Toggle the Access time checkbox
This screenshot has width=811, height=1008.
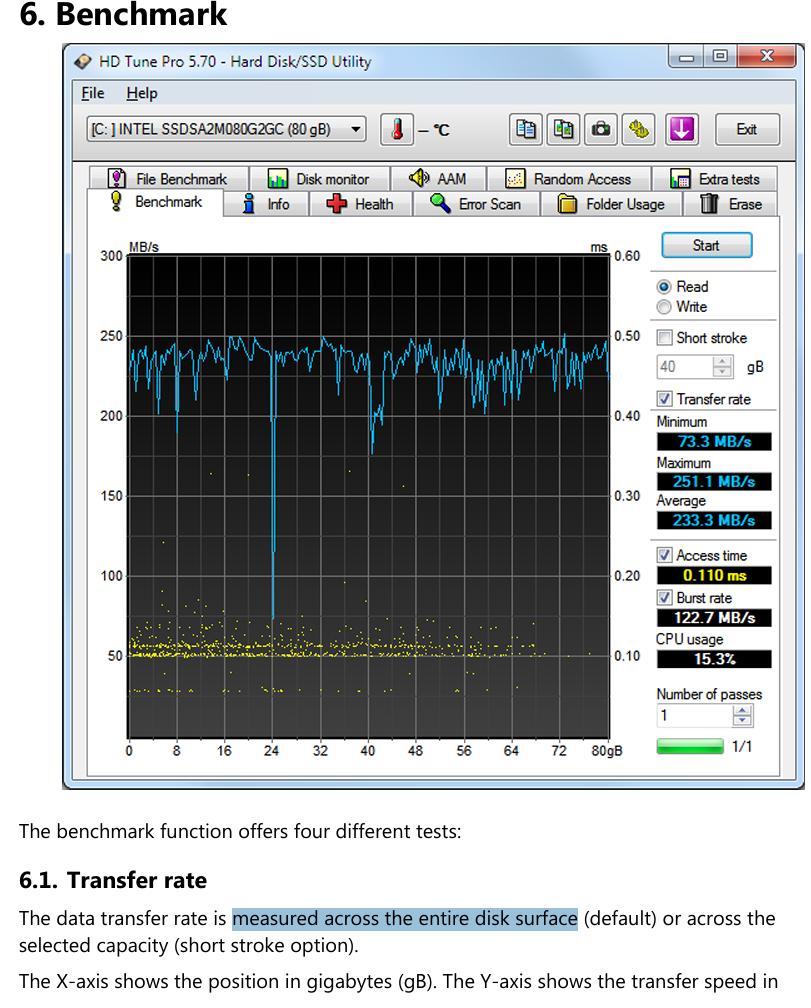coord(664,555)
